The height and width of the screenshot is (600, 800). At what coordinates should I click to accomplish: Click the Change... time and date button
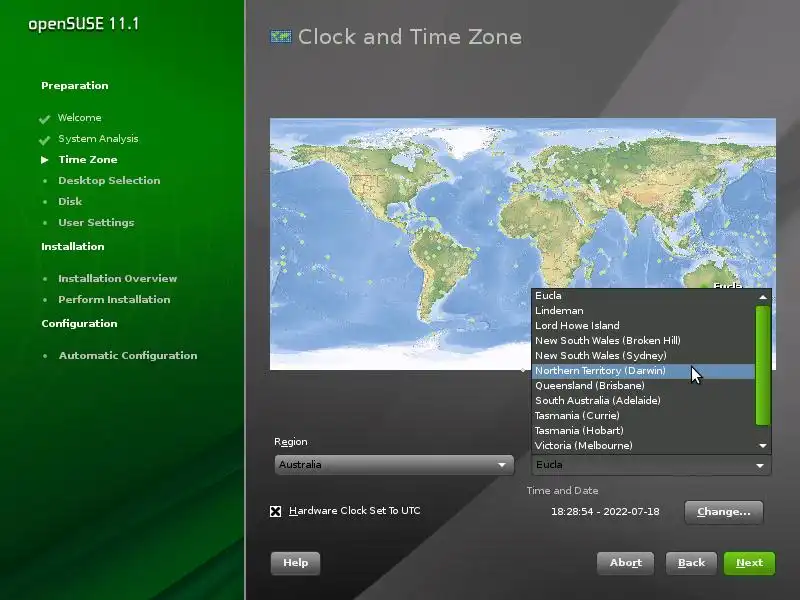pyautogui.click(x=723, y=512)
